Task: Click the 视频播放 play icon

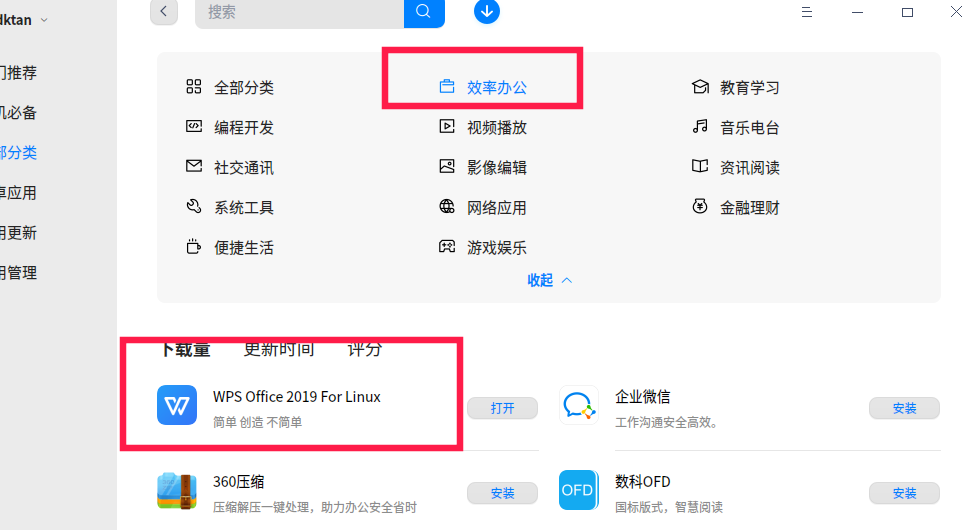Action: pos(447,126)
